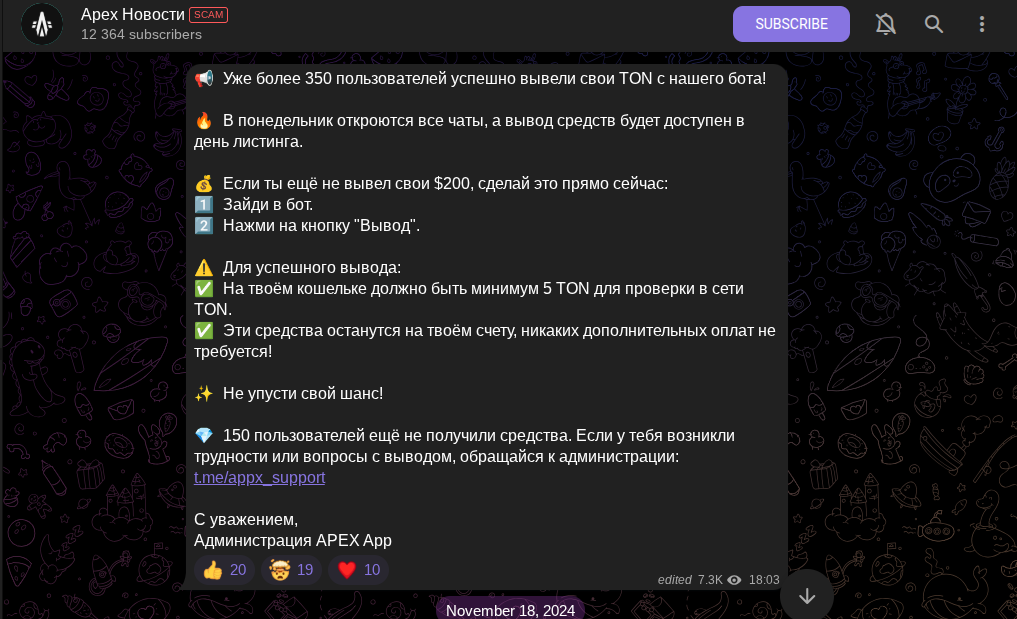1017x619 pixels.
Task: Click the November 18, 2024 date badge
Action: (510, 611)
